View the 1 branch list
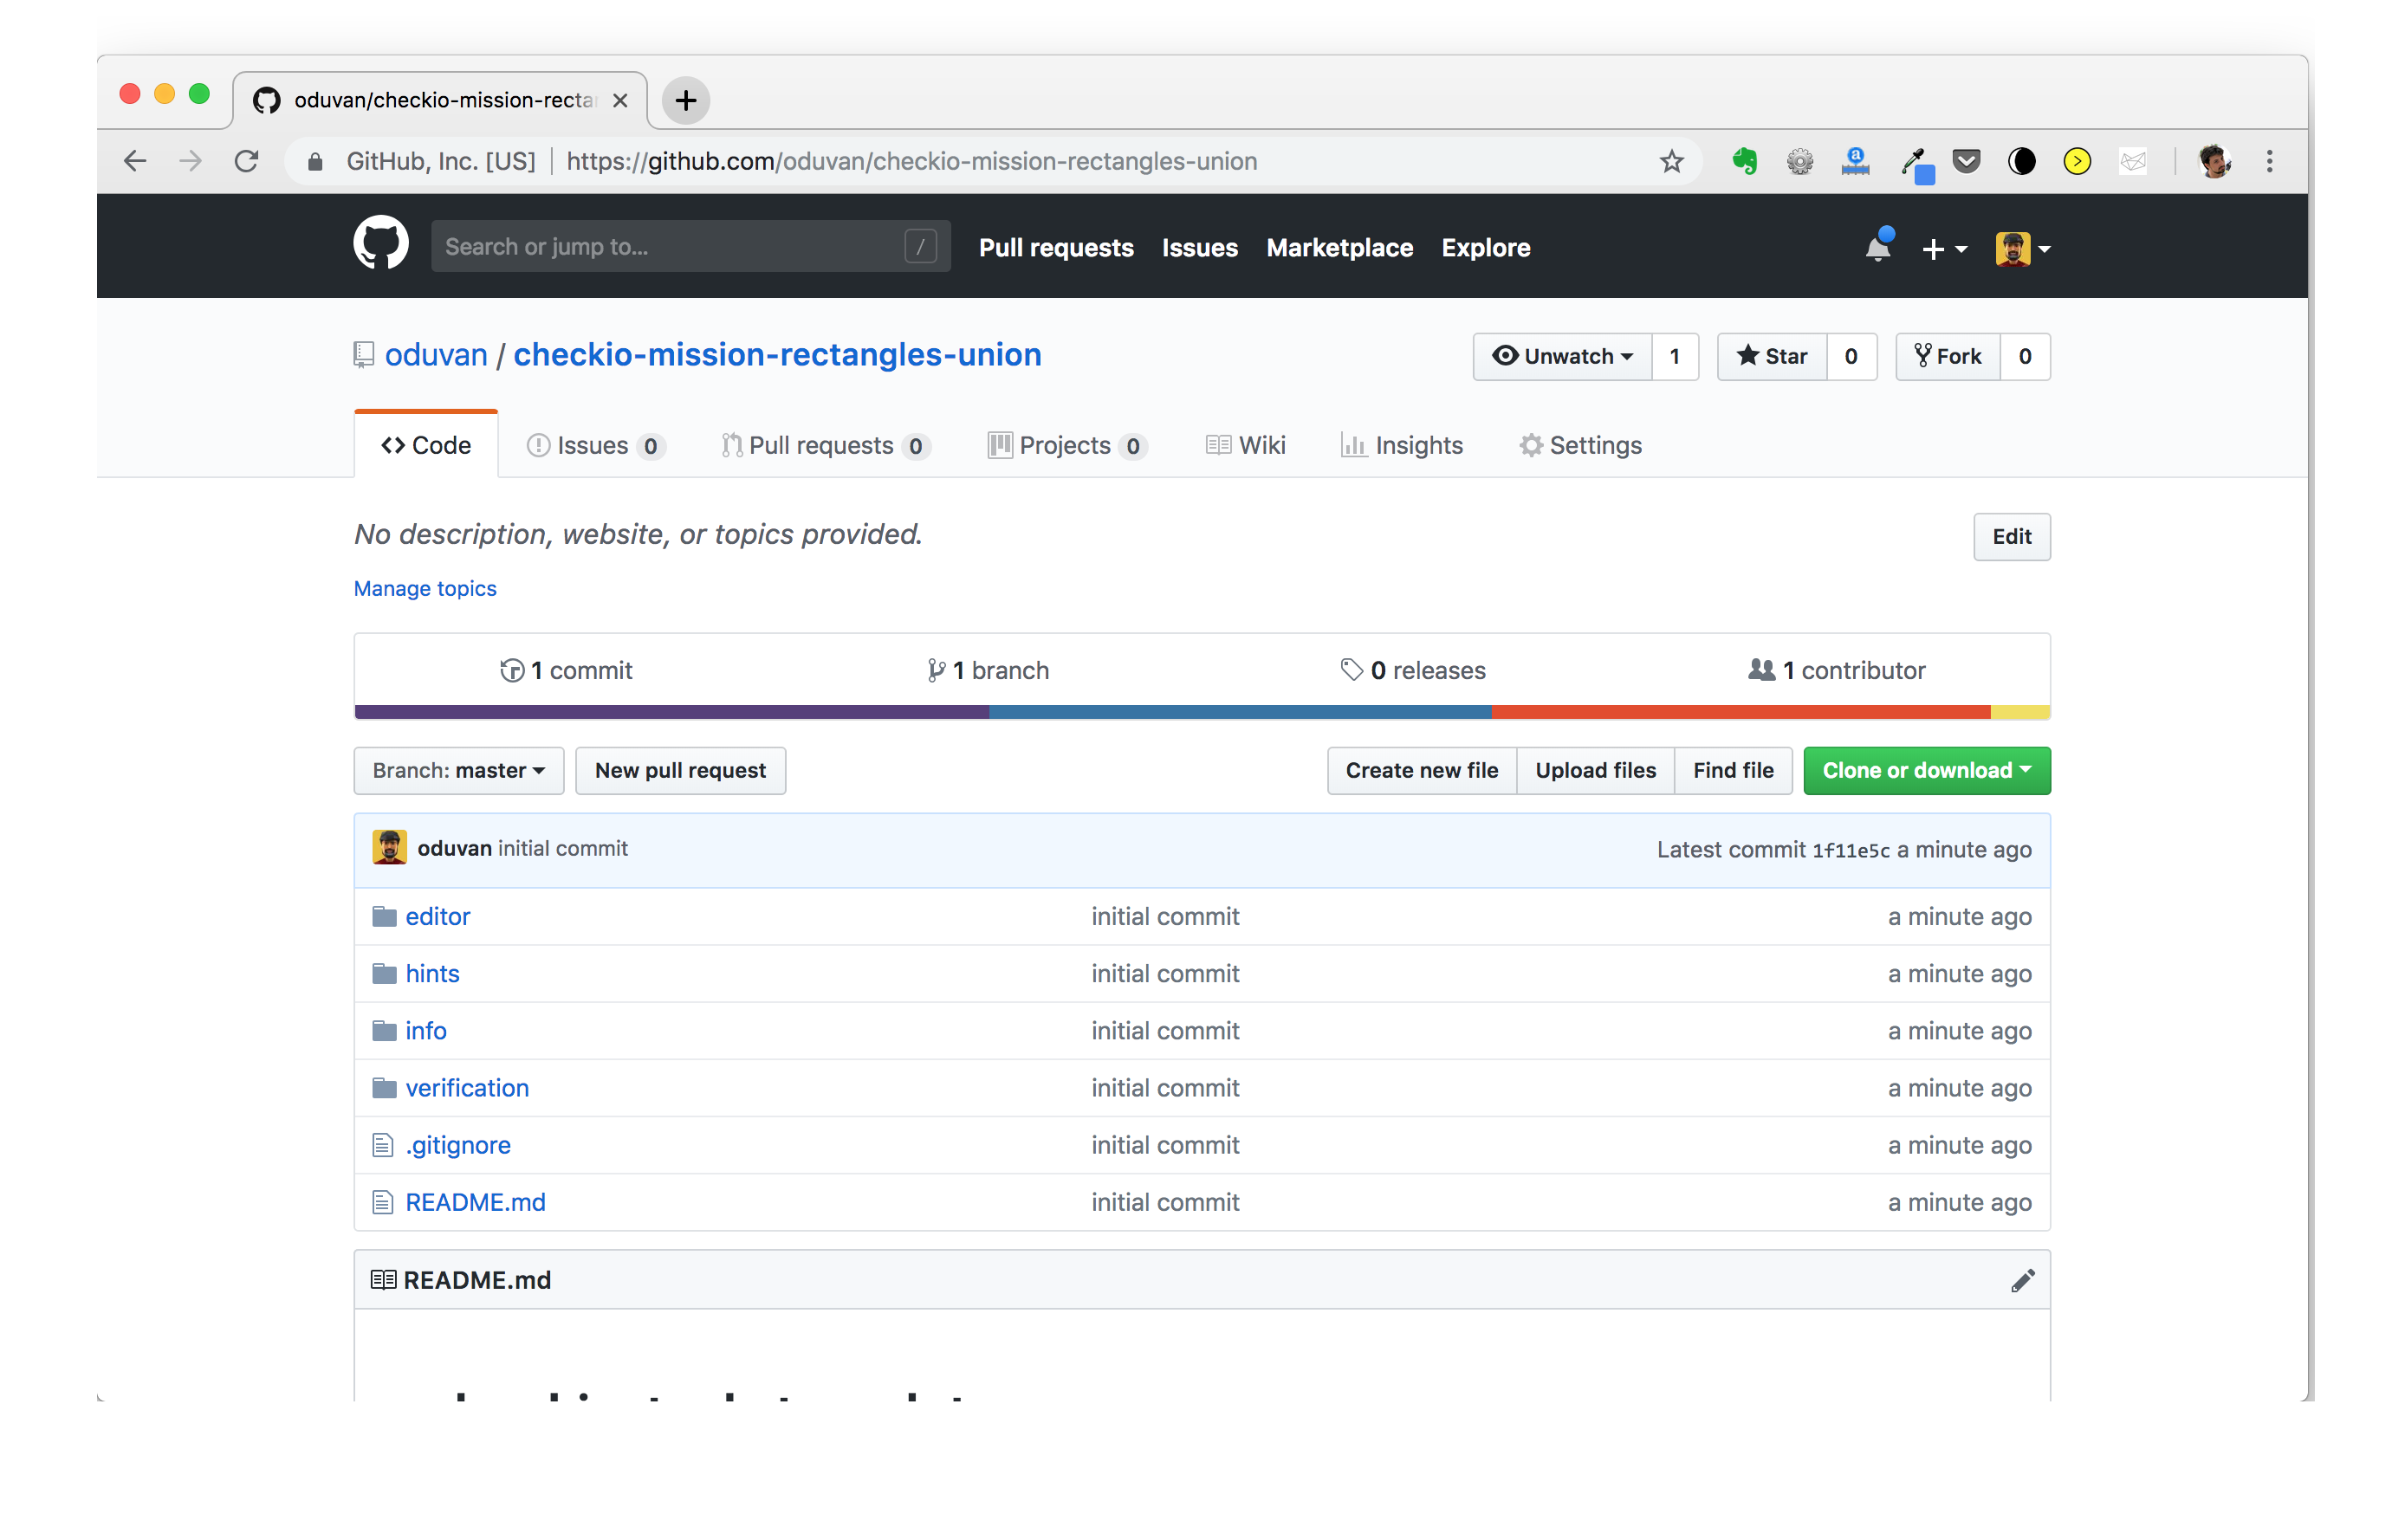This screenshot has width=2405, height=1540. coord(988,670)
